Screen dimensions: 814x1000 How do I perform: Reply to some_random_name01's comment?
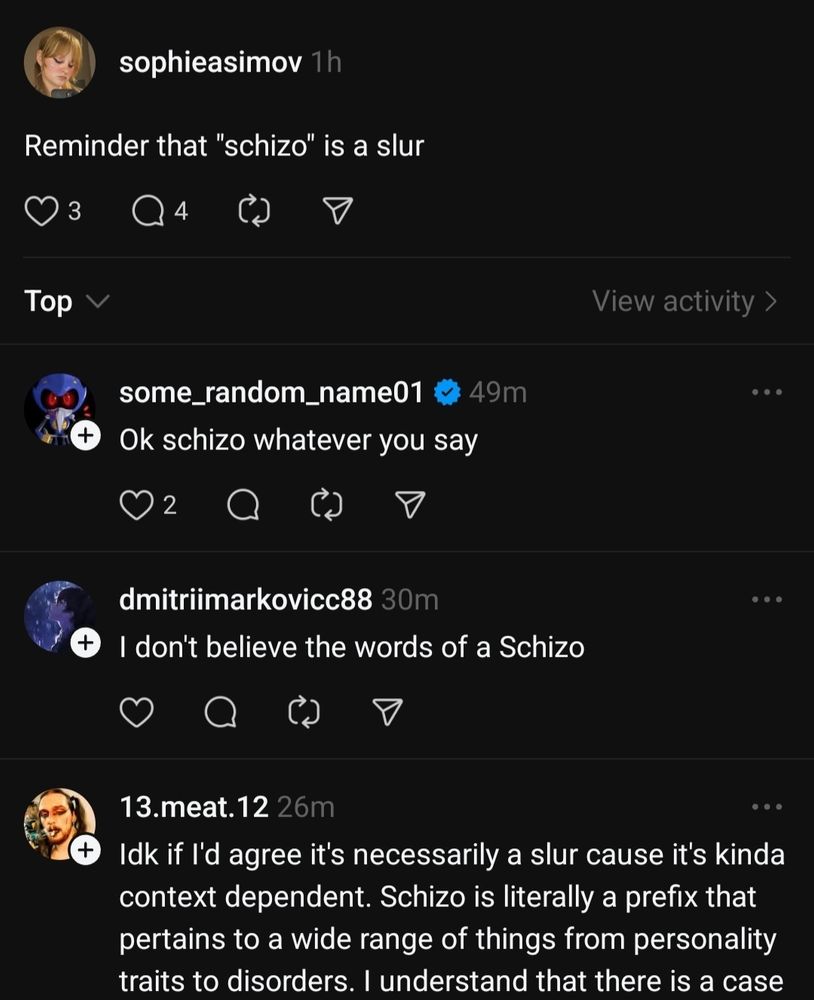241,506
